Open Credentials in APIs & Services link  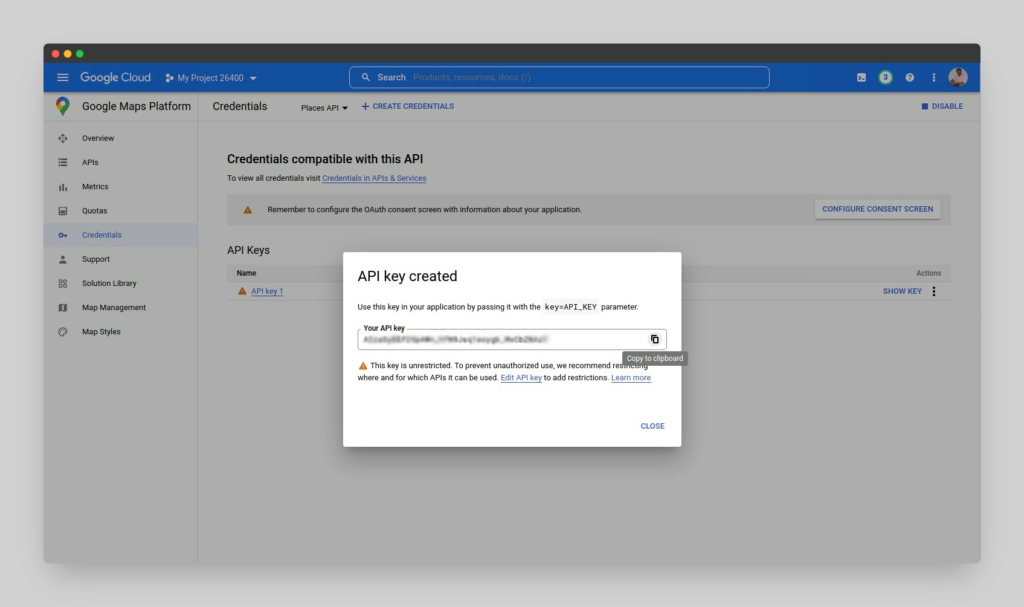[374, 178]
